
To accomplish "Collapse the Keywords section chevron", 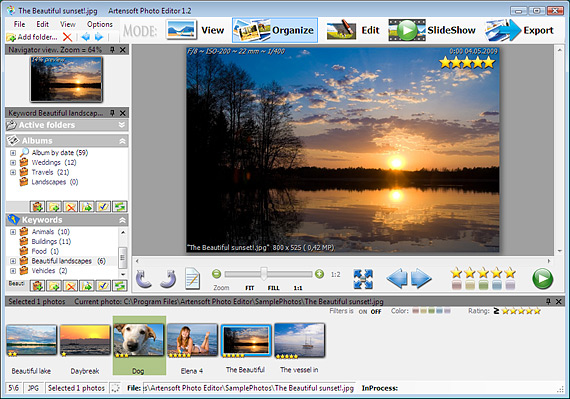I will 122,220.
